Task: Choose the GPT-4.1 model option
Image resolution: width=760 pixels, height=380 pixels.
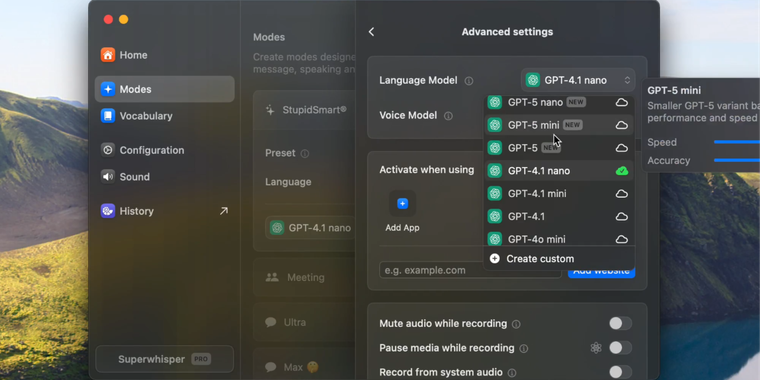Action: pos(559,217)
